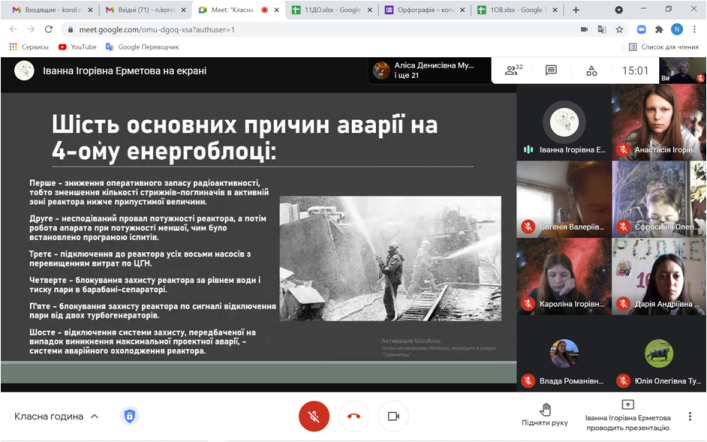707x442 pixels.
Task: Click Іванна Ігорівна Ерметова проводить презентацію
Action: 628,415
